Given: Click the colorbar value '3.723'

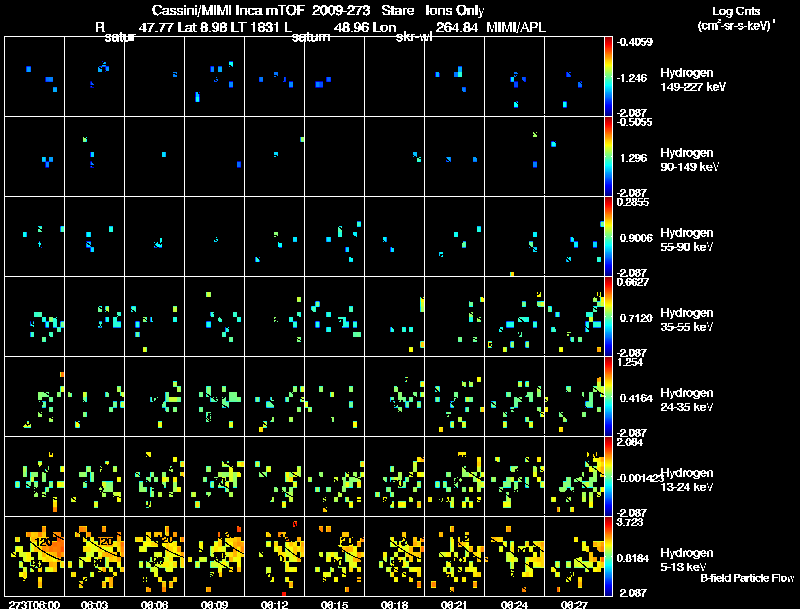Looking at the screenshot, I should tap(630, 522).
